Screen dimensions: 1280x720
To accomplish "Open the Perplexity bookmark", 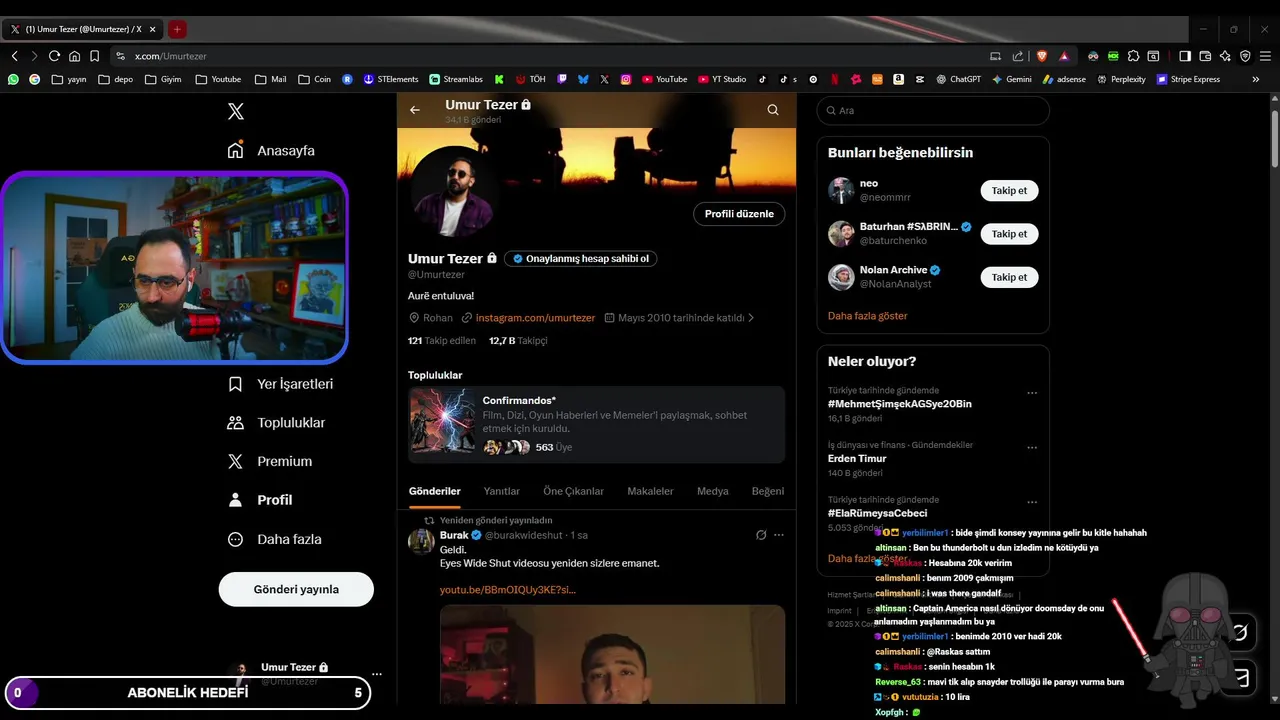I will tap(1121, 79).
